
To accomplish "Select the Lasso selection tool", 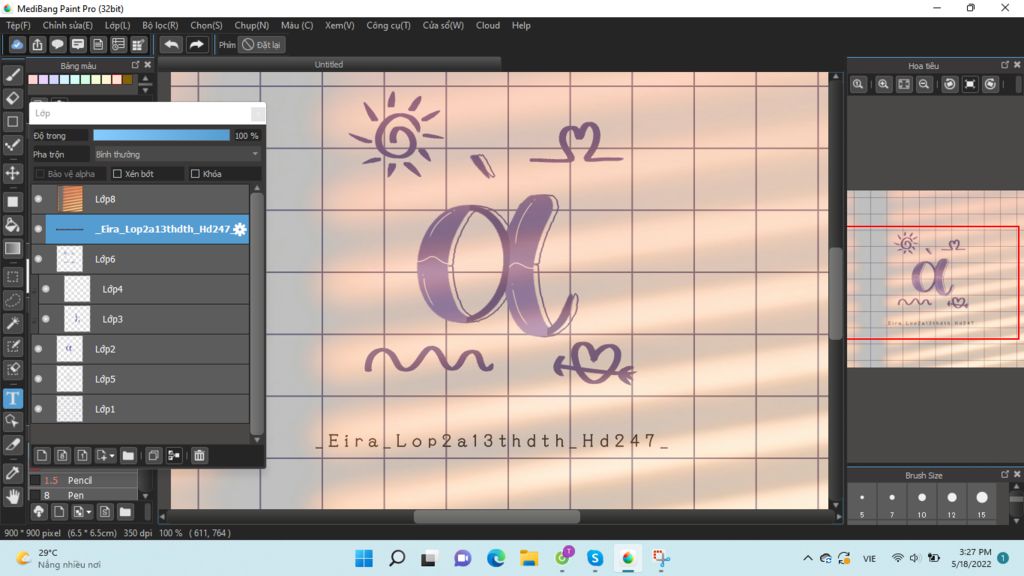I will (x=12, y=300).
